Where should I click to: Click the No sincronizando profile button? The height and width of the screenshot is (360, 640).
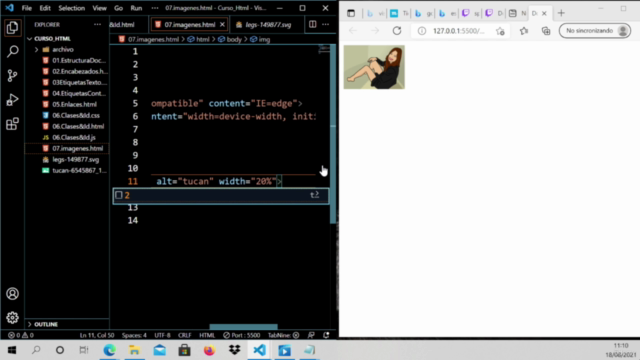click(595, 31)
